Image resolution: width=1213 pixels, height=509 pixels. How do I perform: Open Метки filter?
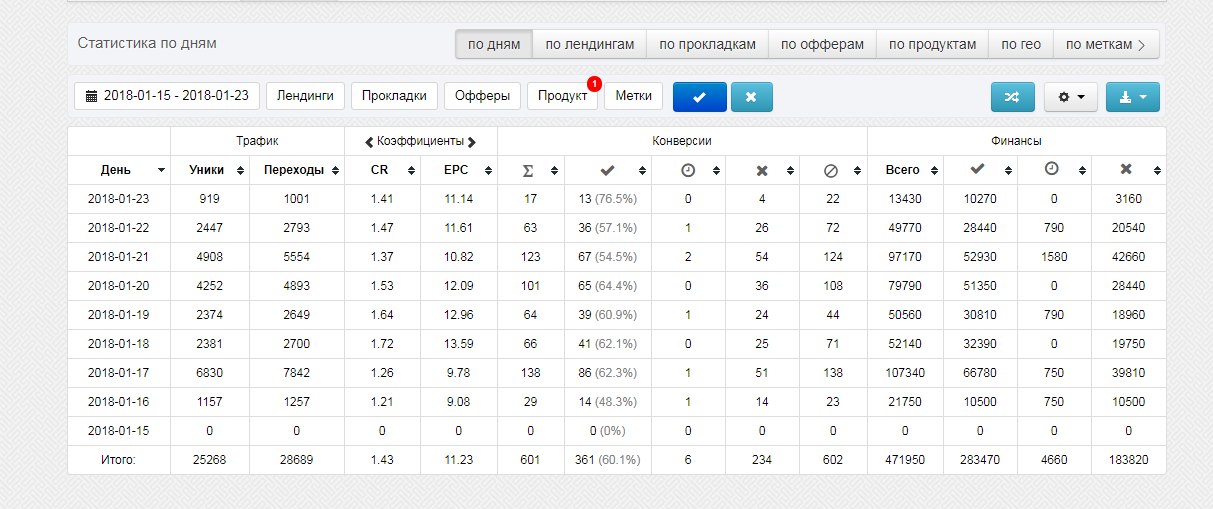coord(634,96)
